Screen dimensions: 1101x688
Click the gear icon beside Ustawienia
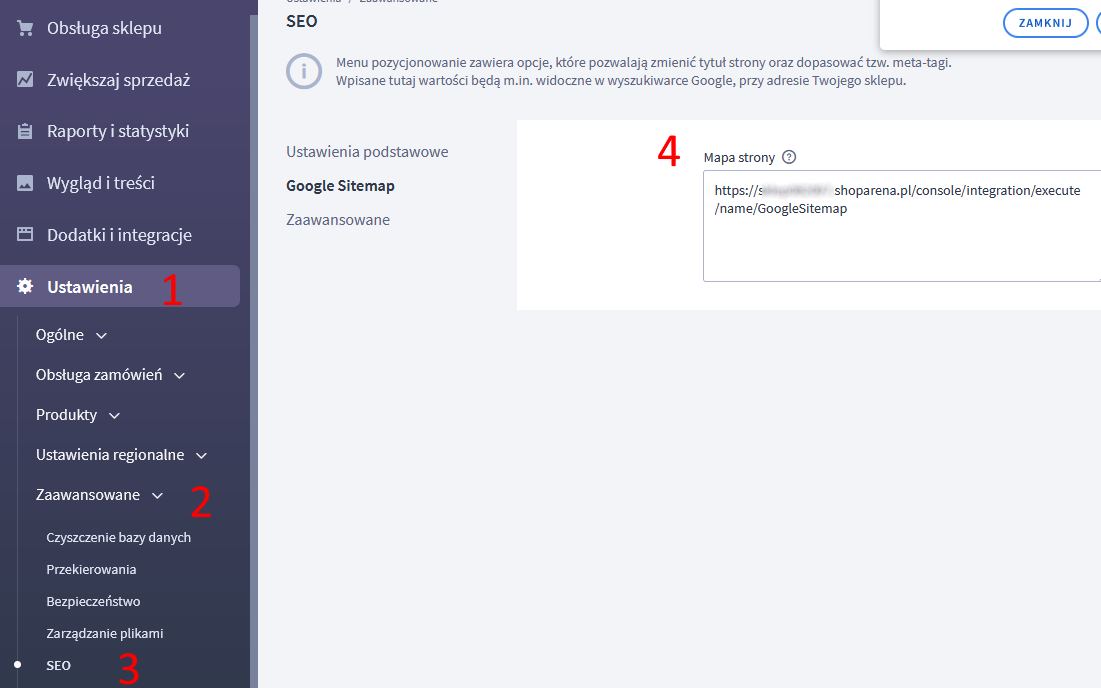tap(25, 287)
